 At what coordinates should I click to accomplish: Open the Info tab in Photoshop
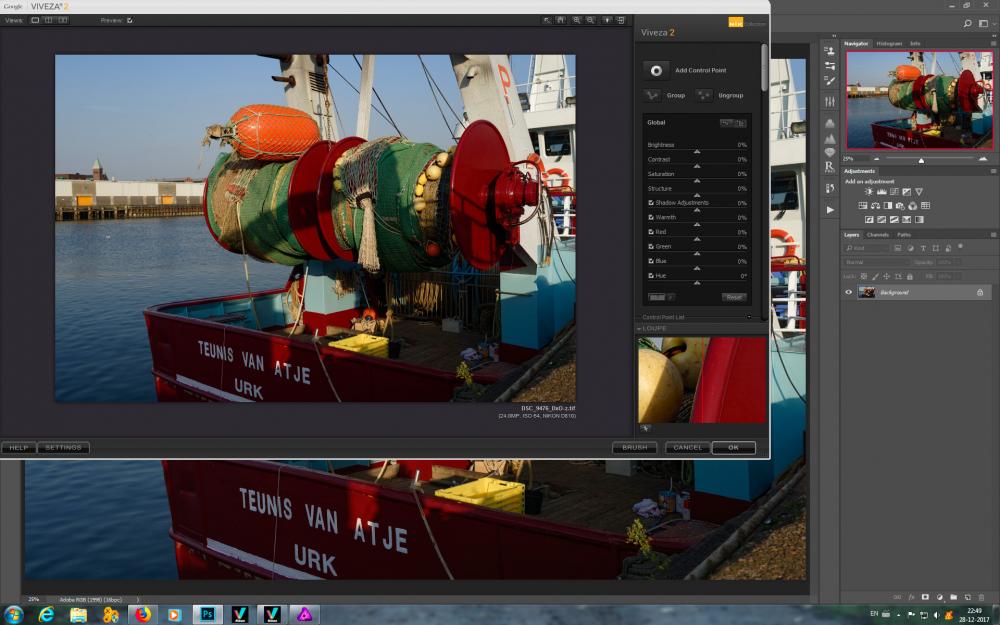point(915,43)
